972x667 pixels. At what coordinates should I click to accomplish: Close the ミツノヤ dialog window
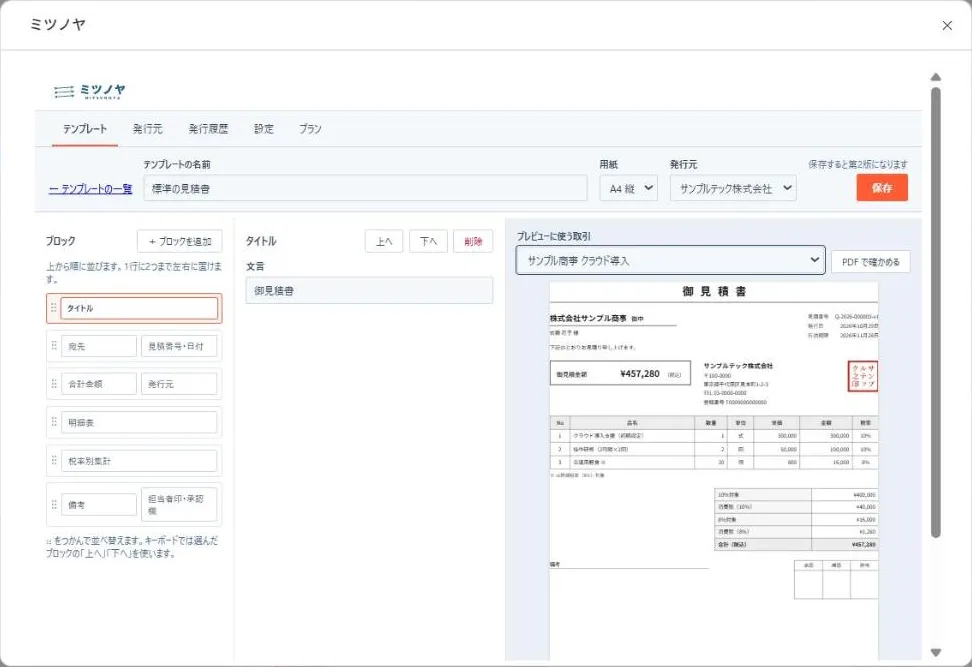(x=947, y=25)
